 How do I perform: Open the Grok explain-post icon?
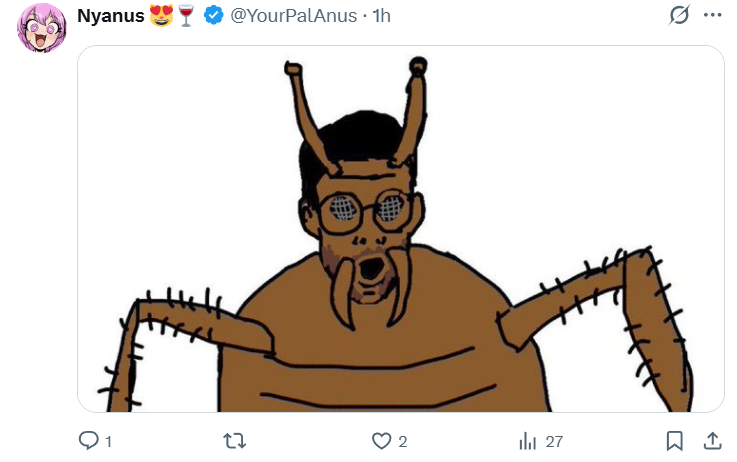679,15
